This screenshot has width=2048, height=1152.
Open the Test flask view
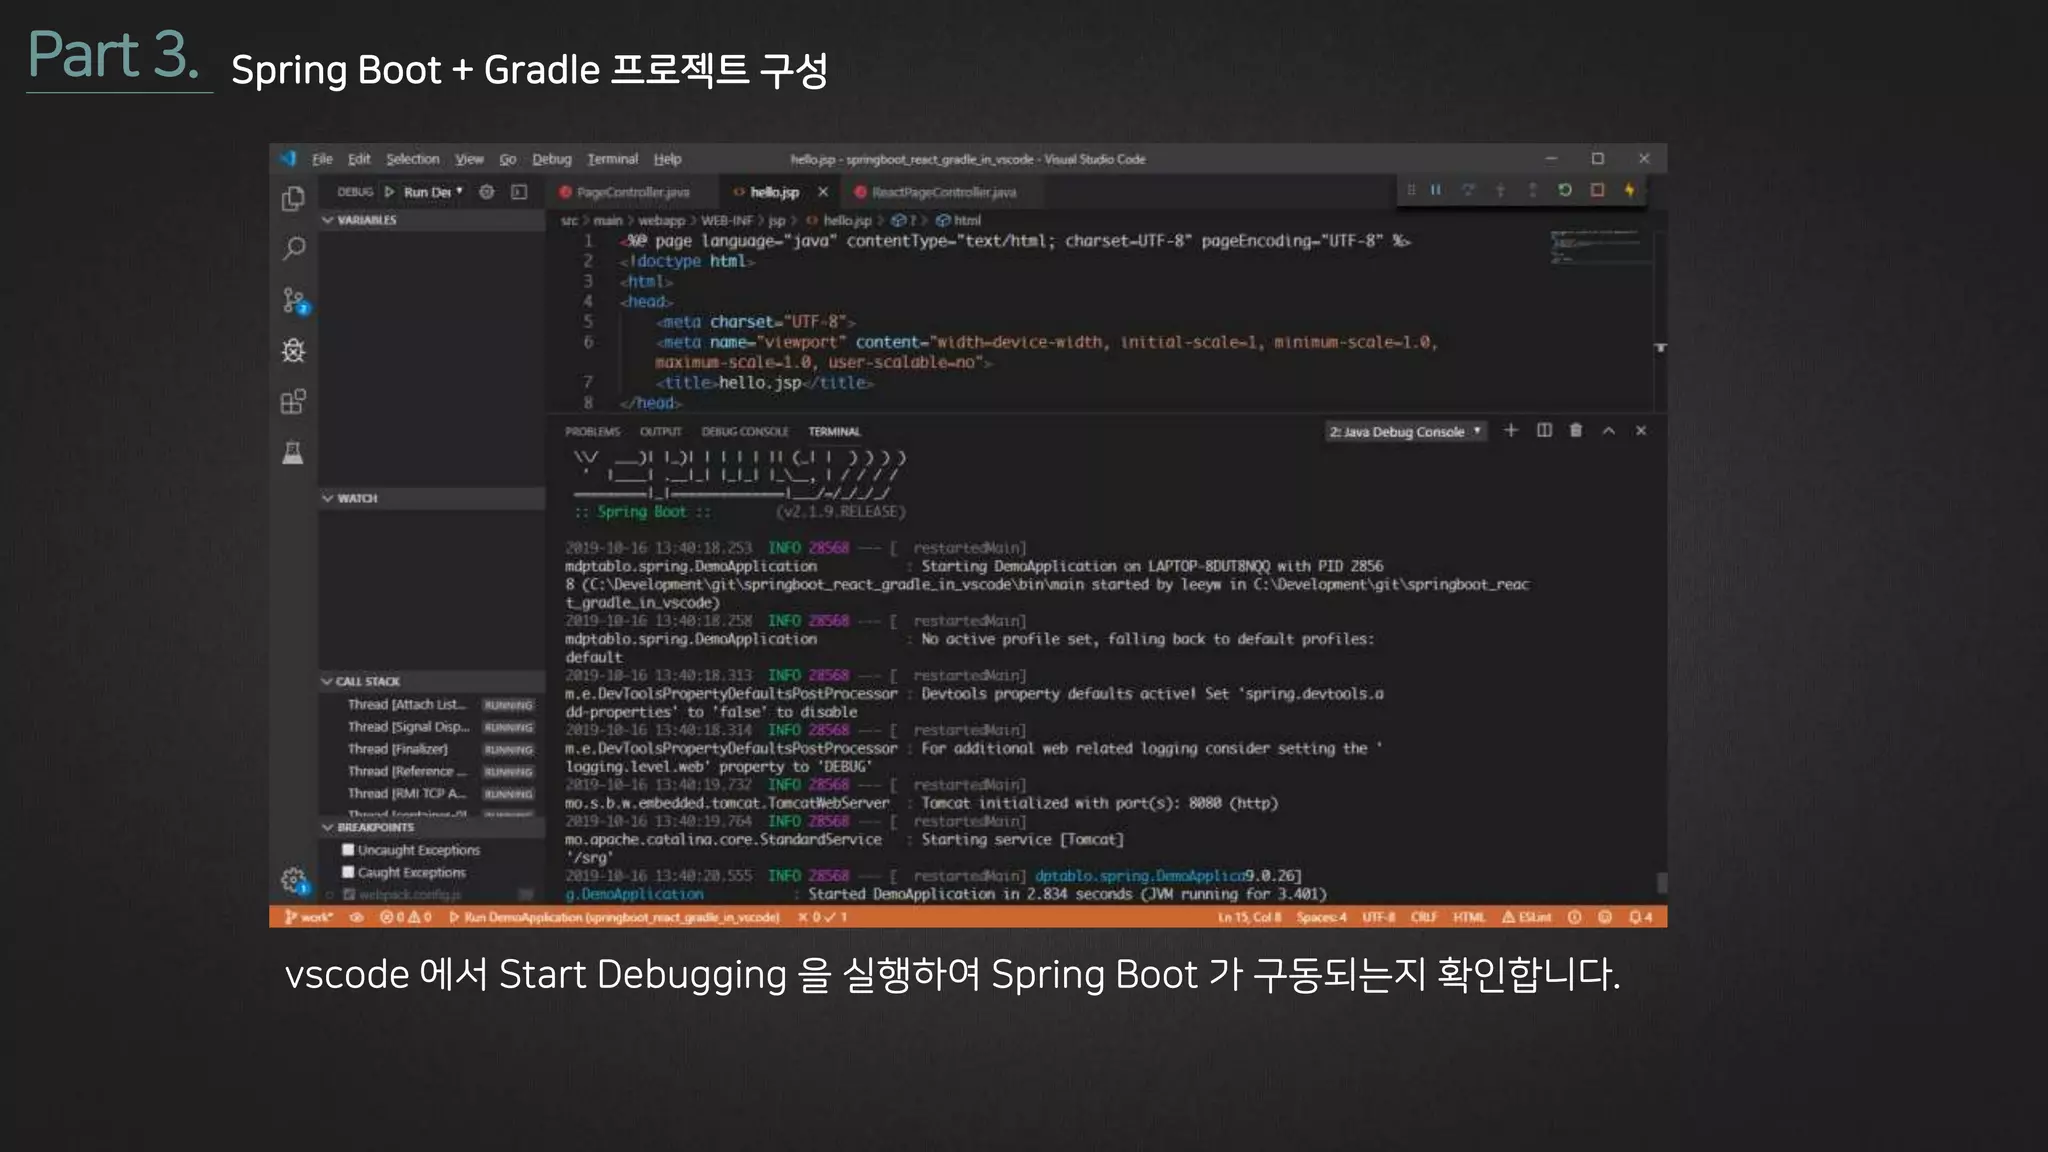[293, 453]
